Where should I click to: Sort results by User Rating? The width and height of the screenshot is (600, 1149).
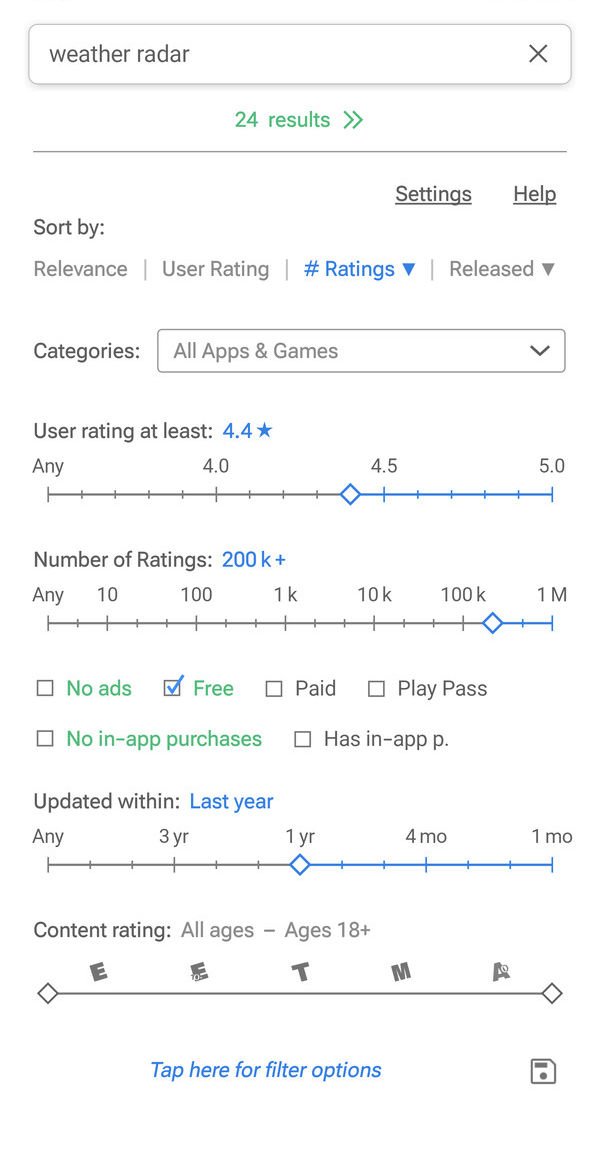(216, 268)
